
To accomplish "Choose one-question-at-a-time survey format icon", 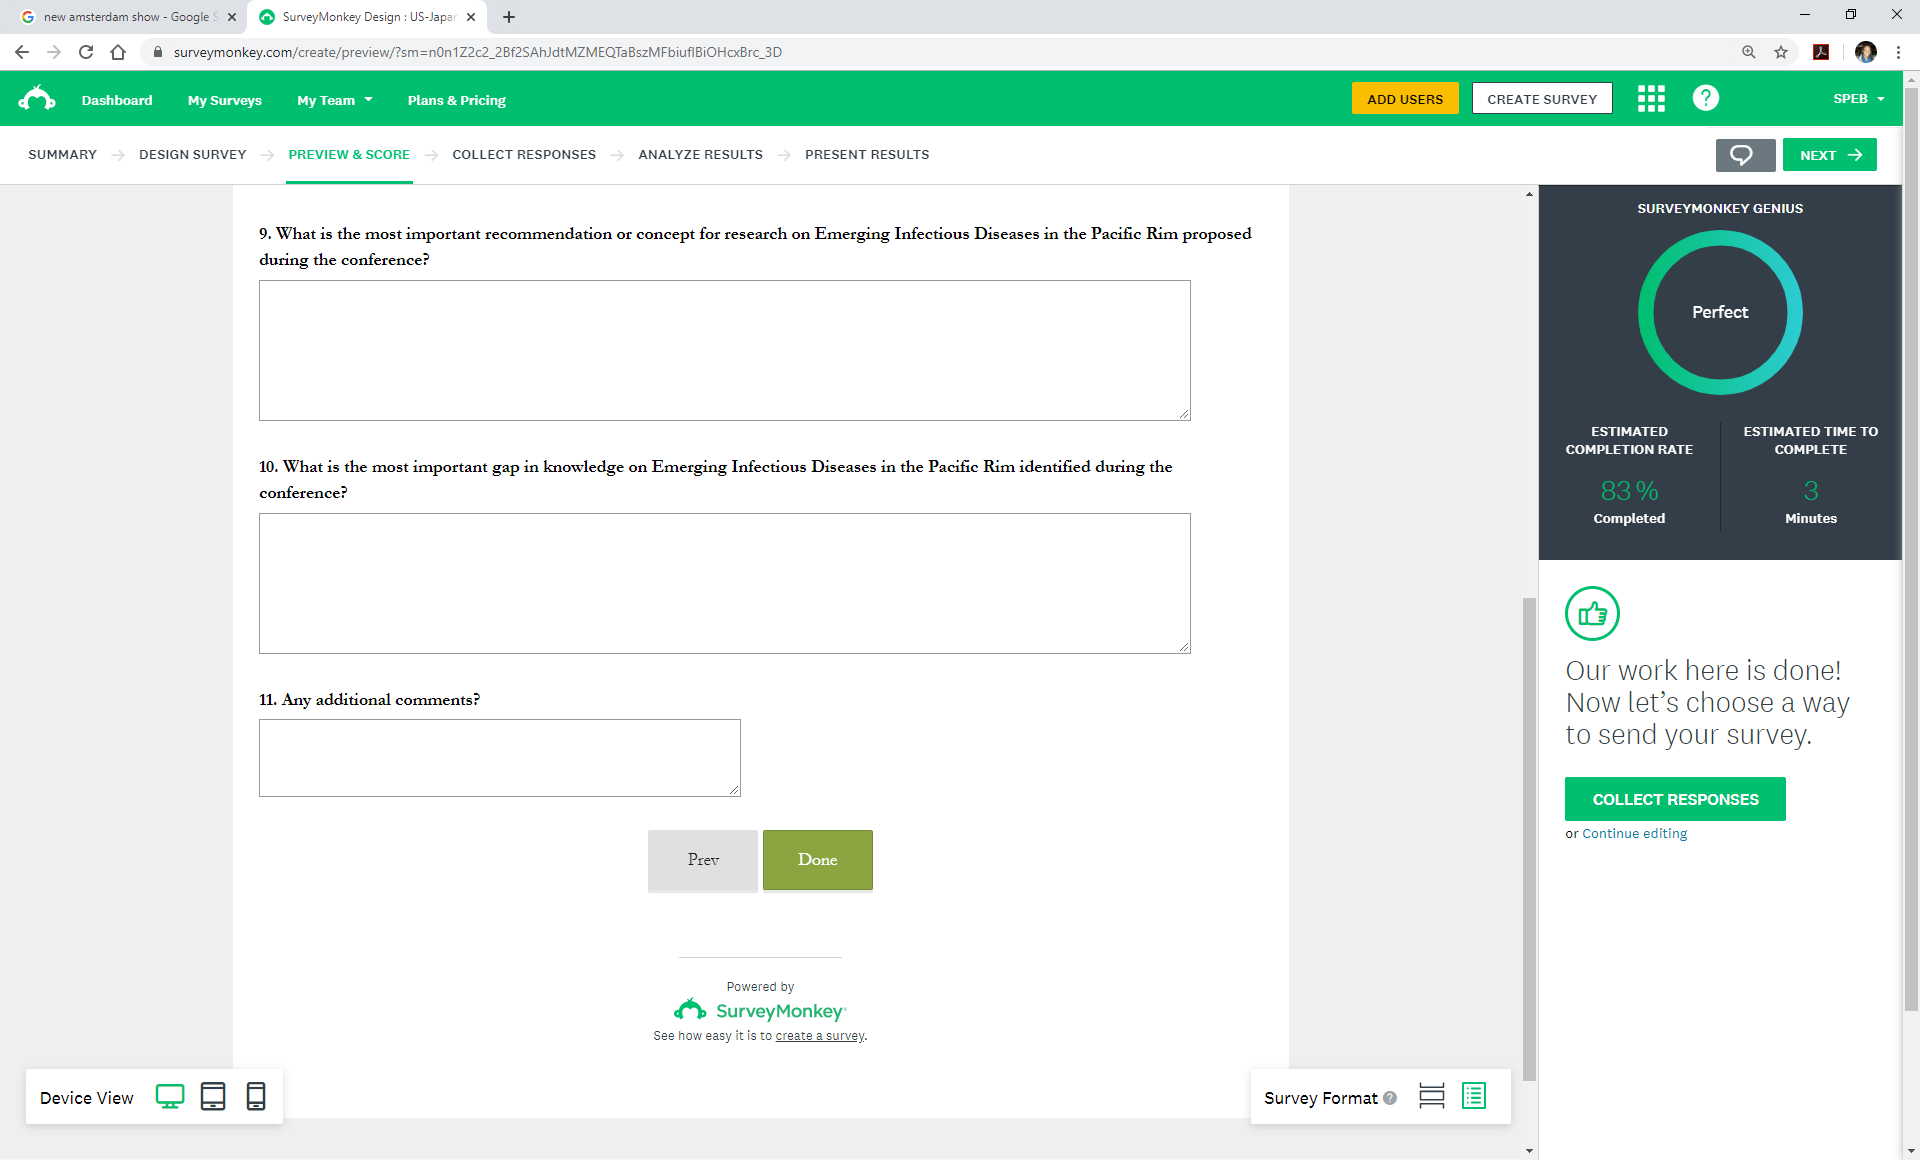I will (1431, 1097).
